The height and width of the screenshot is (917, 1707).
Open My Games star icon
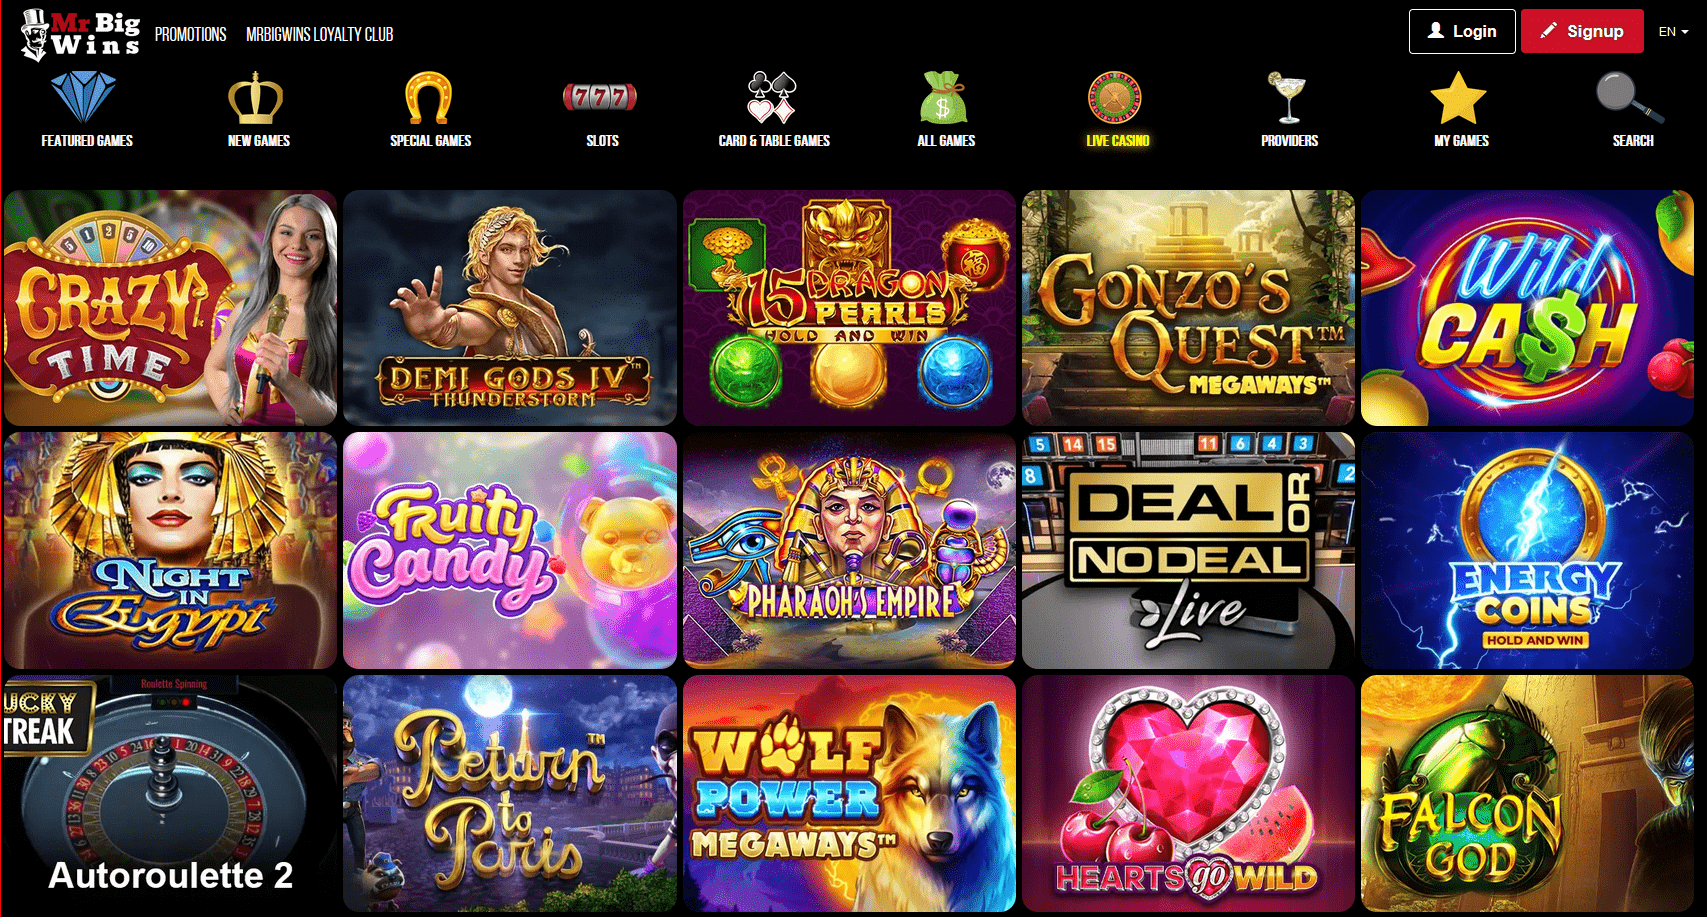point(1459,98)
